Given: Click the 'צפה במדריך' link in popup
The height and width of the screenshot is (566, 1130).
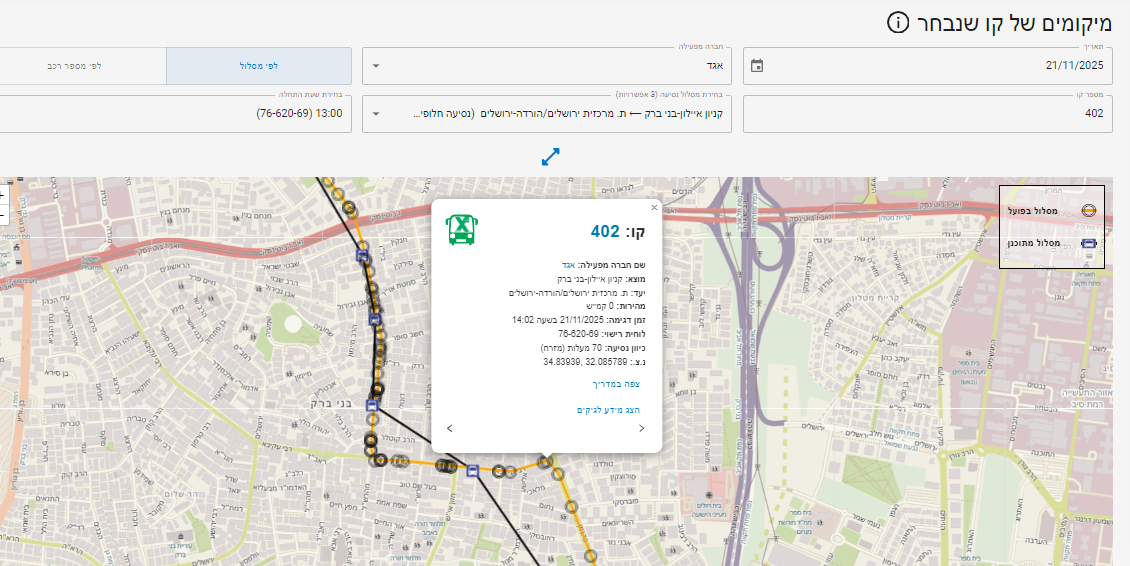Looking at the screenshot, I should click(x=616, y=384).
